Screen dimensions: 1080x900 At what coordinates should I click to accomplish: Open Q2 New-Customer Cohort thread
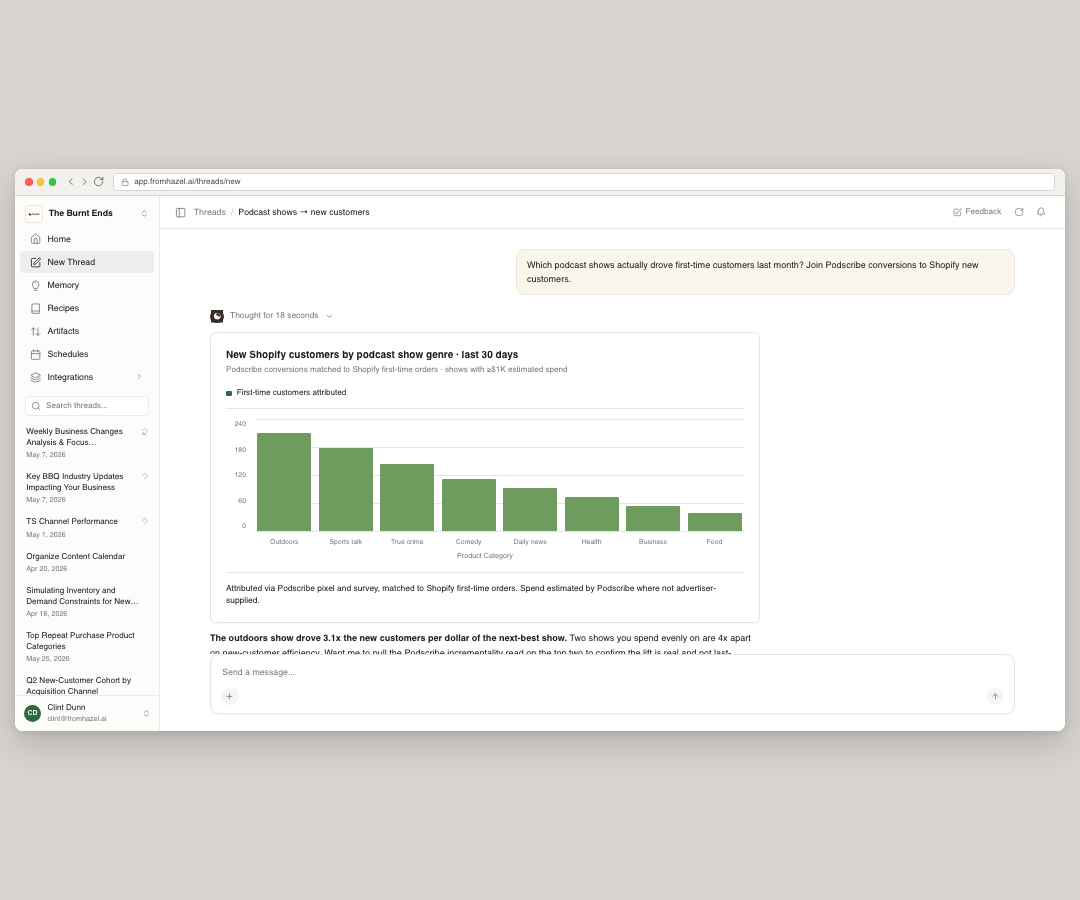pos(81,685)
